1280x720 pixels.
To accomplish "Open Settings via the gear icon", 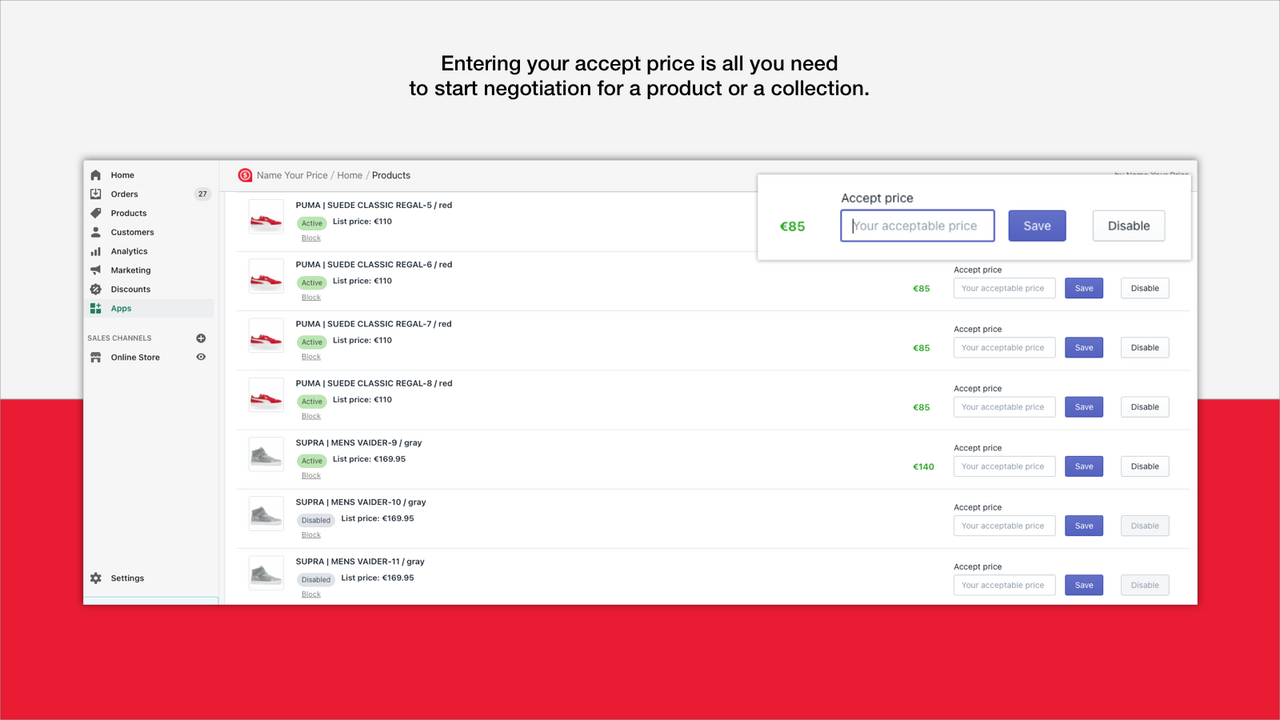I will (x=95, y=578).
